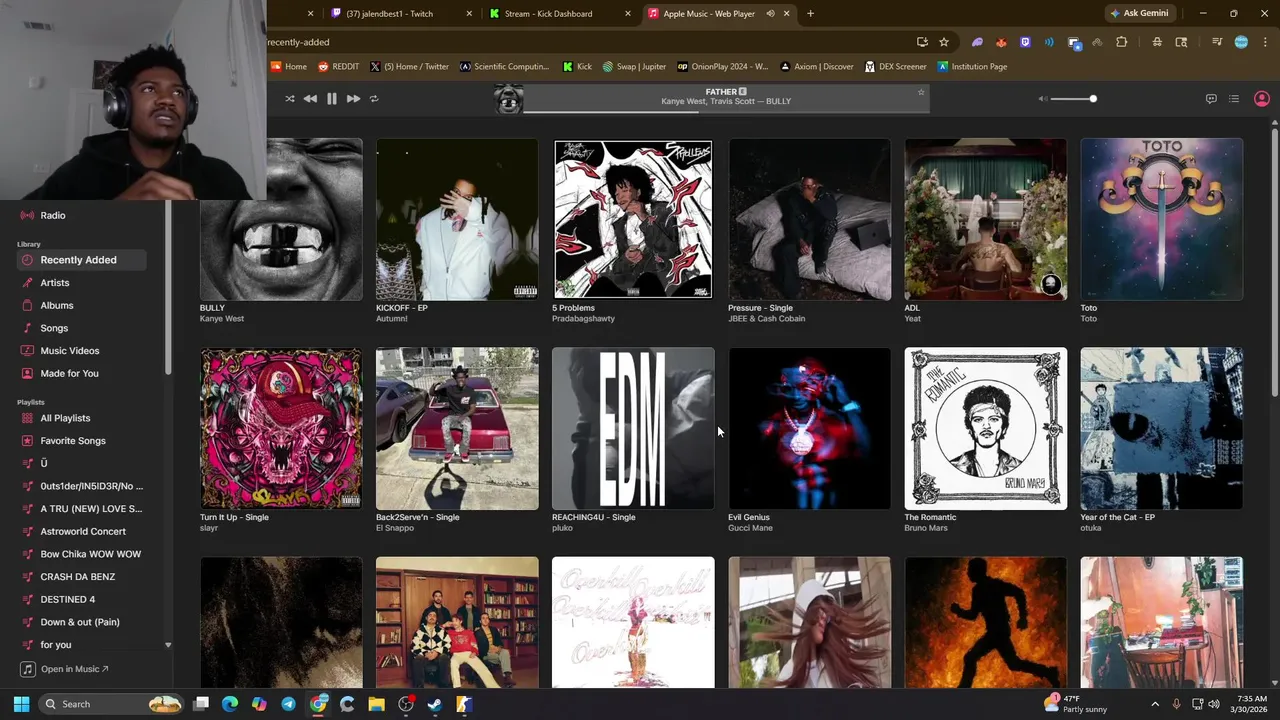
Task: Open the Playing Next queue list icon
Action: (x=1234, y=99)
